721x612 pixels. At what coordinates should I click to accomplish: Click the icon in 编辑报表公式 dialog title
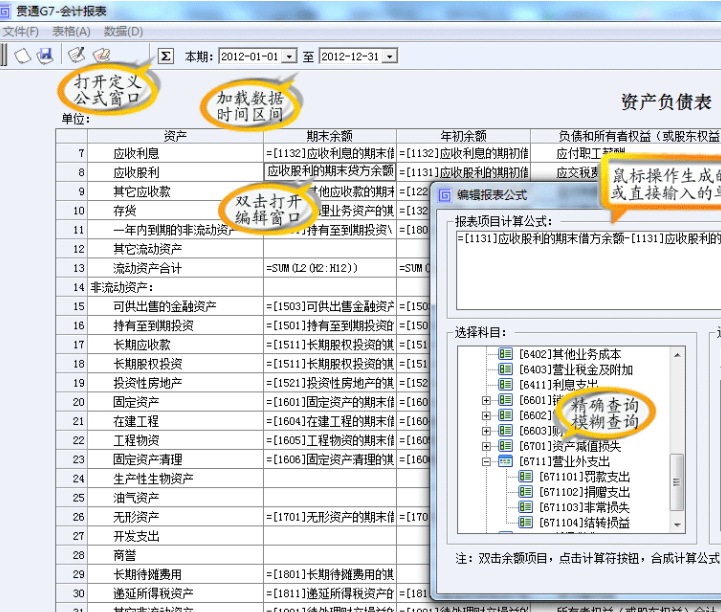click(445, 195)
